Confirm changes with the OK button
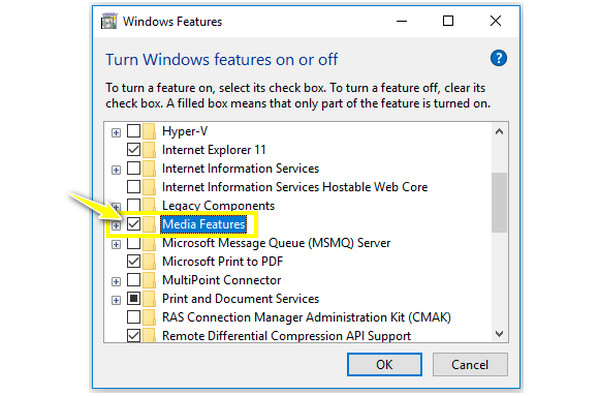Image resolution: width=600 pixels, height=396 pixels. [384, 365]
